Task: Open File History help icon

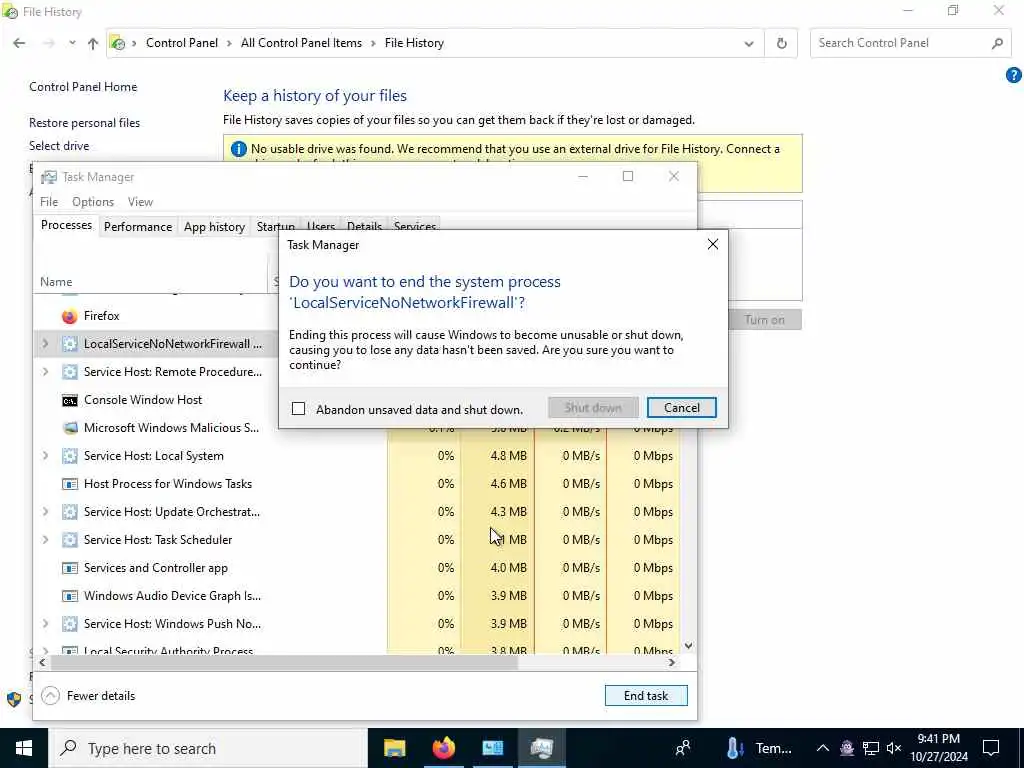Action: (x=1014, y=75)
